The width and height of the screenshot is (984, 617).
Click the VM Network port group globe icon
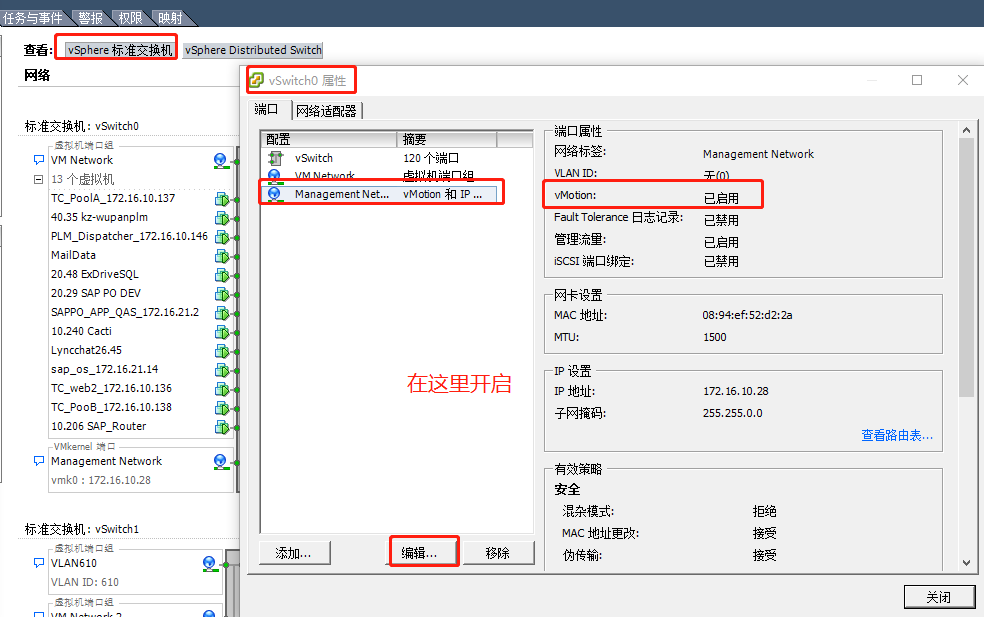[x=220, y=161]
